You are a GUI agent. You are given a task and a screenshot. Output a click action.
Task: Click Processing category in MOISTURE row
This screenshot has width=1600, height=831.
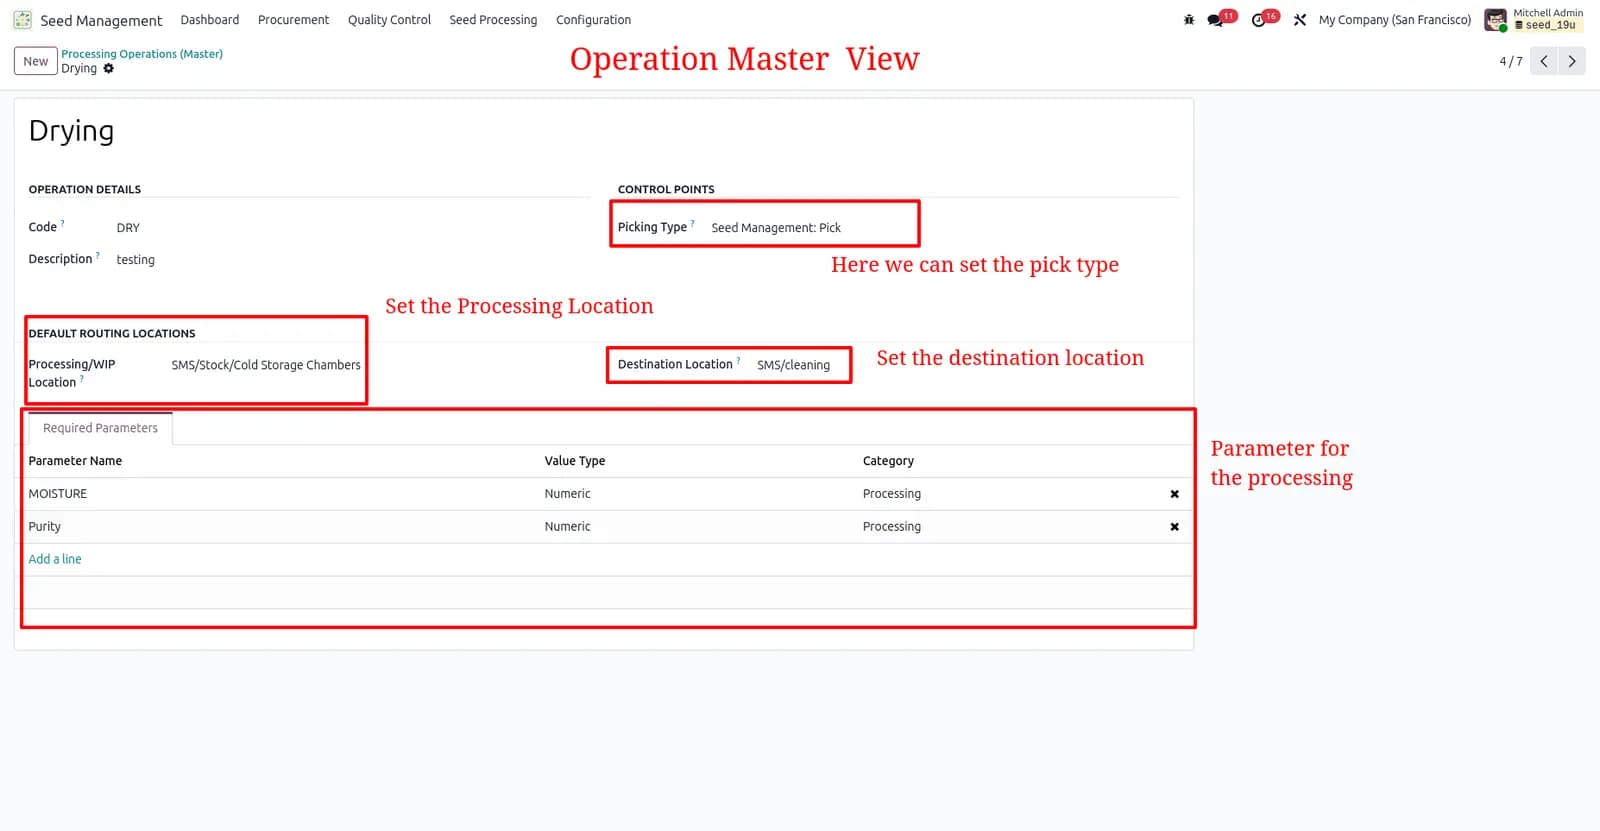click(x=892, y=494)
